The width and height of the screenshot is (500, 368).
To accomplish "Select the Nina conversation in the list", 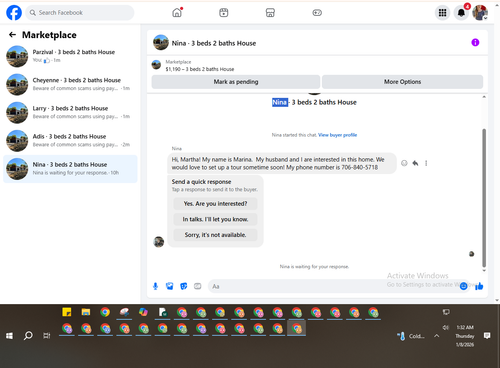I will tap(70, 169).
